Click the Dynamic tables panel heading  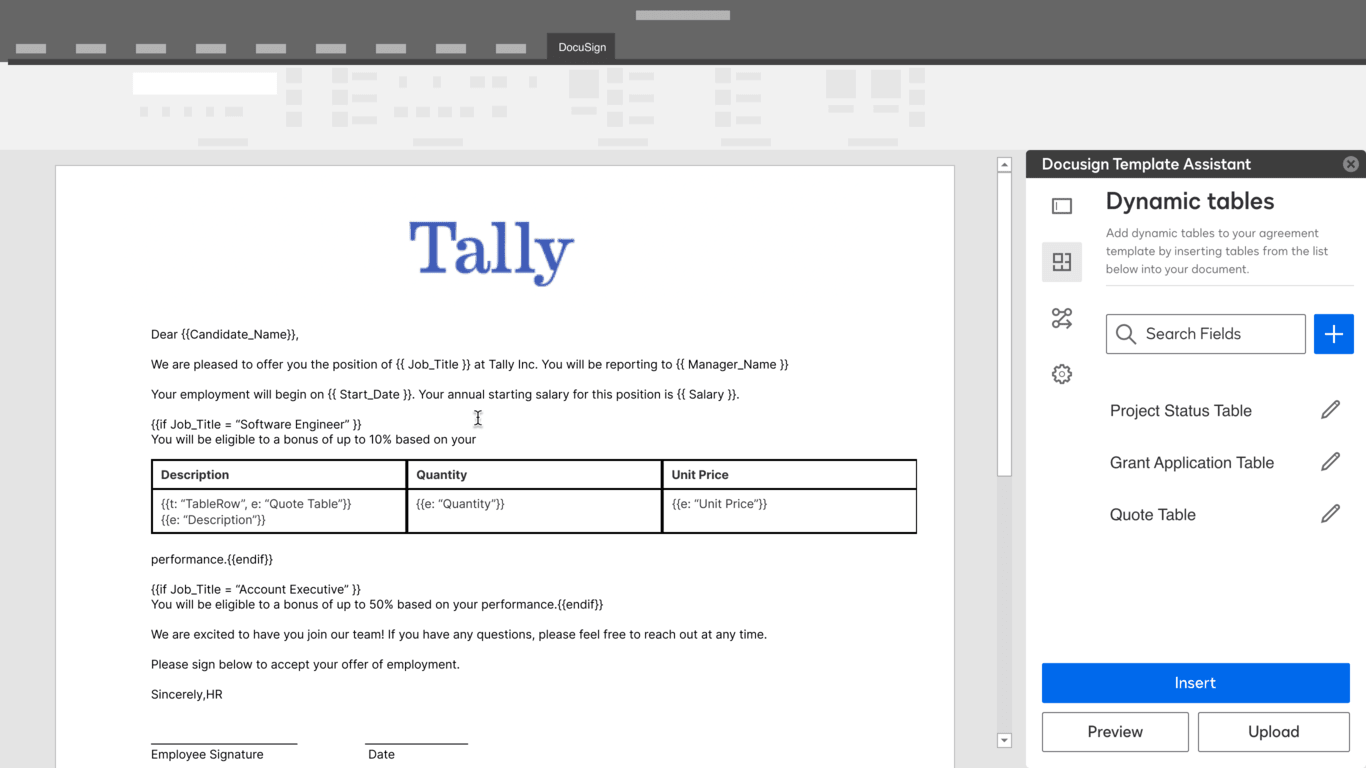[1190, 202]
